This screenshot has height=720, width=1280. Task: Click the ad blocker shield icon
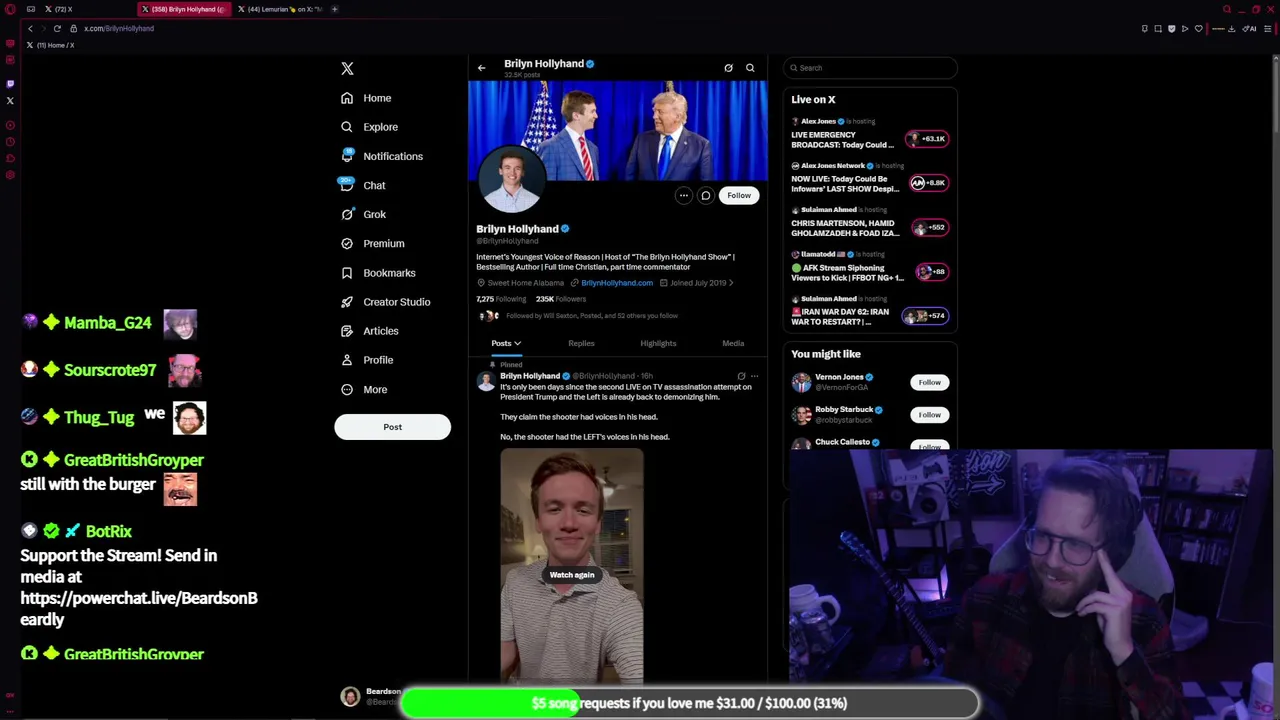(1172, 28)
